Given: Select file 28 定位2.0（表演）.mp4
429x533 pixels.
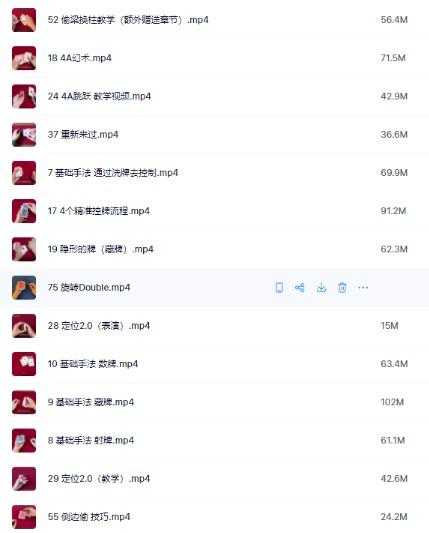Looking at the screenshot, I should [99, 326].
